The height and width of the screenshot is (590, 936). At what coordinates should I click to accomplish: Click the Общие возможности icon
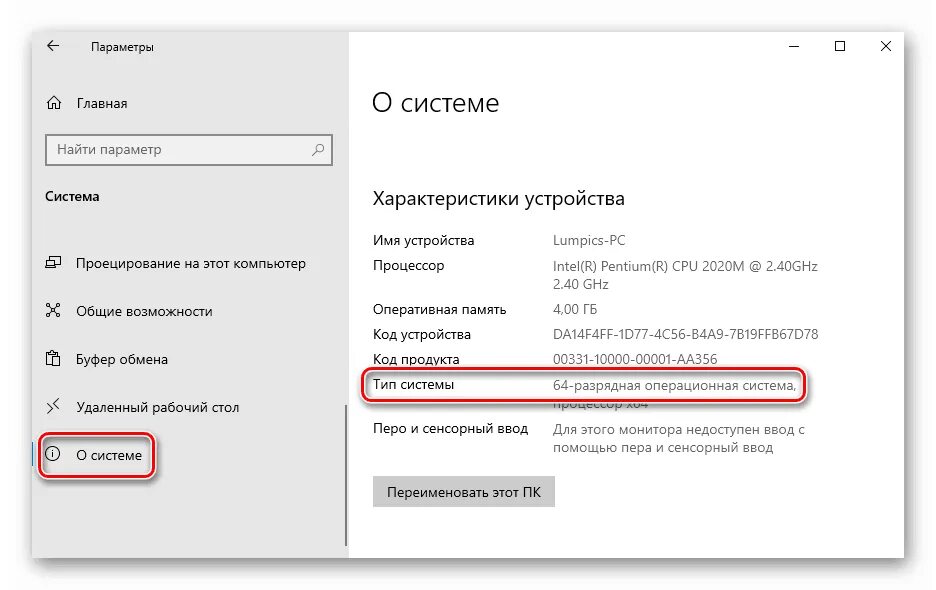[53, 311]
